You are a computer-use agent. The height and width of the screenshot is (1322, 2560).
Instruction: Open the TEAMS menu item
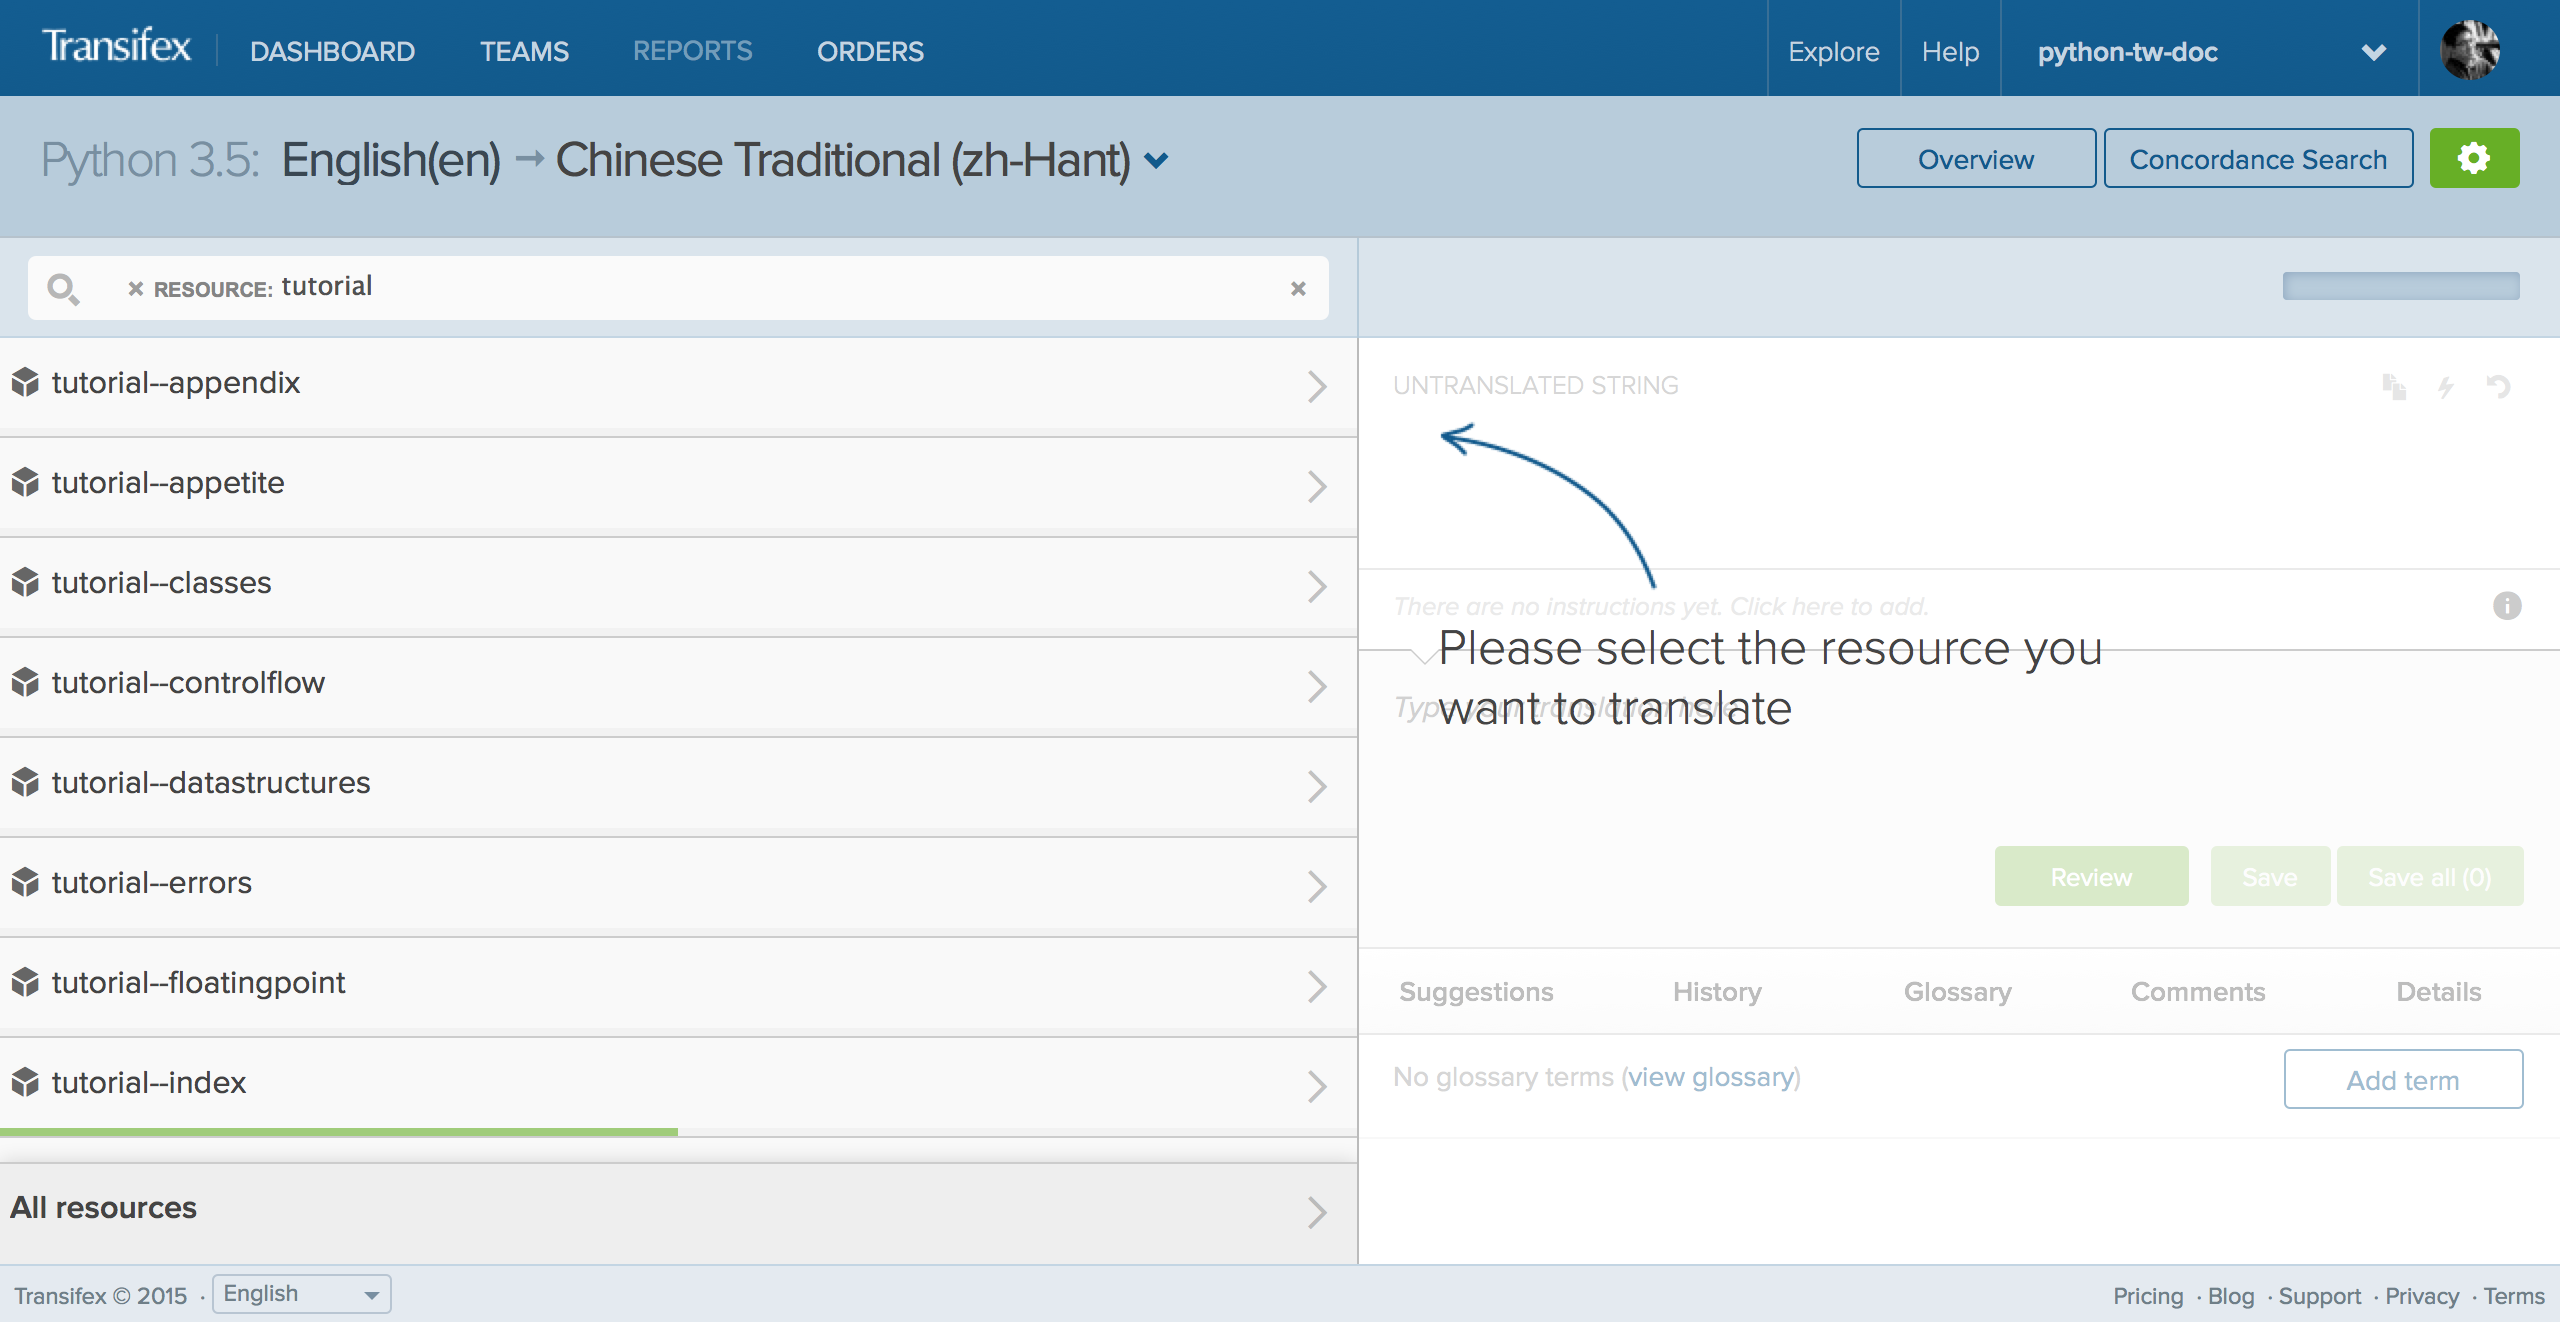point(524,52)
